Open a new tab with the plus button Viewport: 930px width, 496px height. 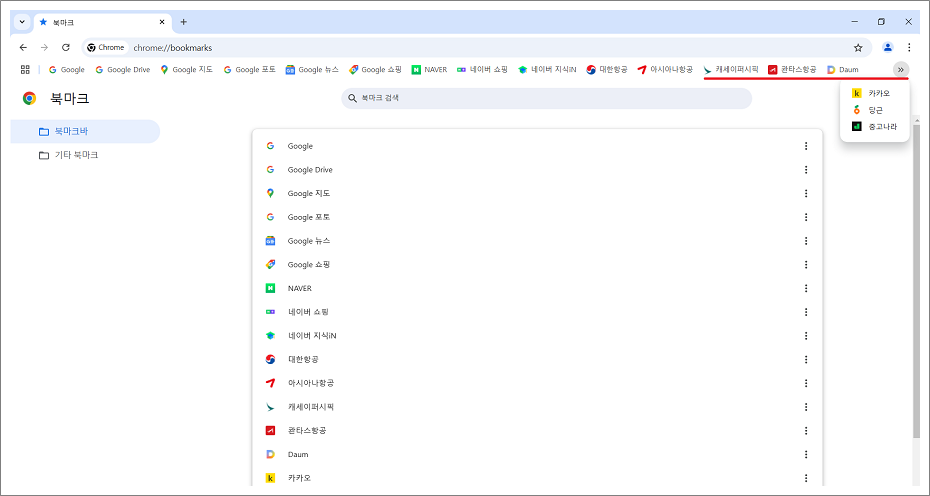[183, 22]
